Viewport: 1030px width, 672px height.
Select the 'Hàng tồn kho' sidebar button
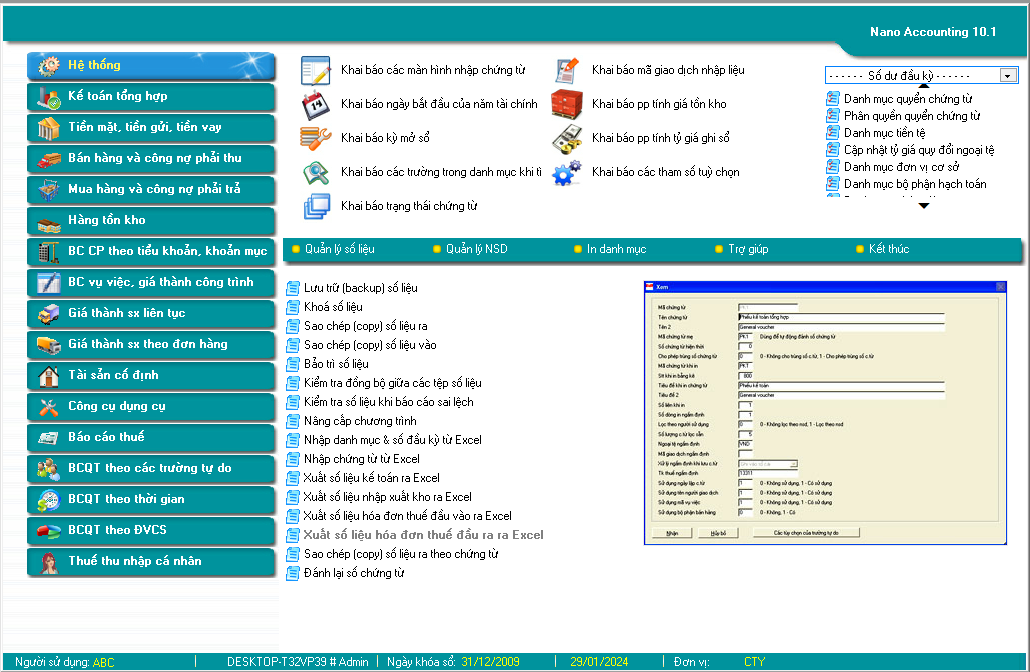point(151,221)
